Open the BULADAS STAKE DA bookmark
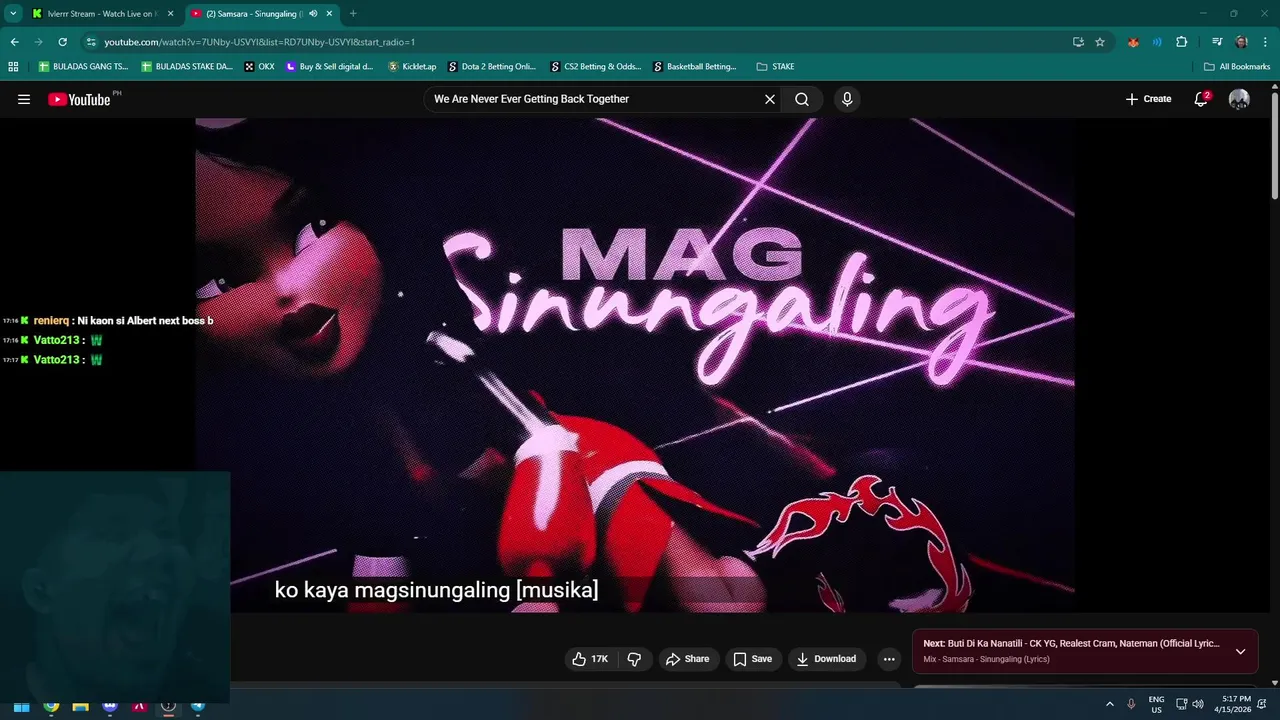 click(x=187, y=67)
